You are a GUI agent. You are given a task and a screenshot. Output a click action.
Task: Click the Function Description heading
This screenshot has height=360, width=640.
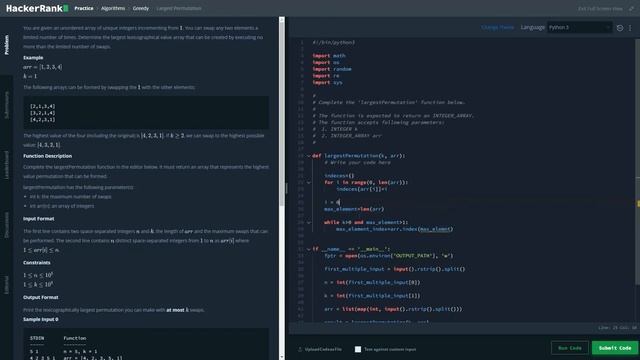tap(47, 156)
